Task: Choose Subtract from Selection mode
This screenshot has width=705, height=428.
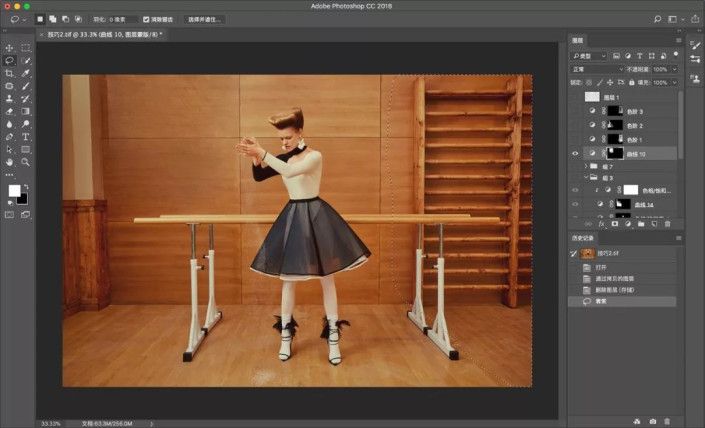Action: pos(65,19)
